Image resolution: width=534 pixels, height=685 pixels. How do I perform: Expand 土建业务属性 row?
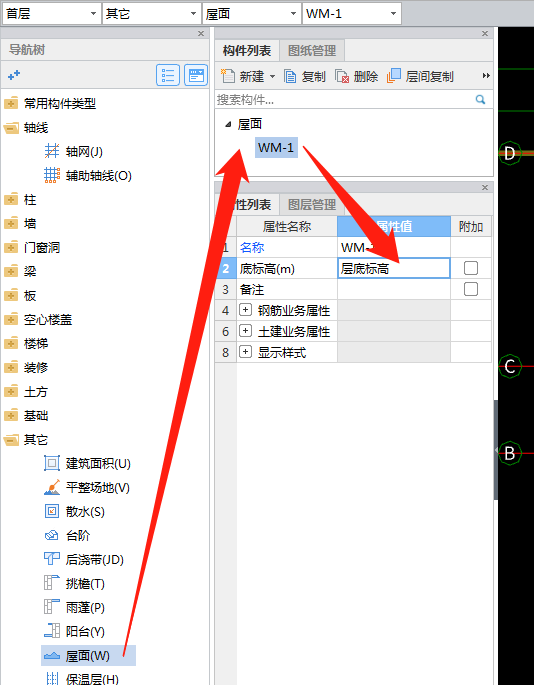pyautogui.click(x=245, y=331)
